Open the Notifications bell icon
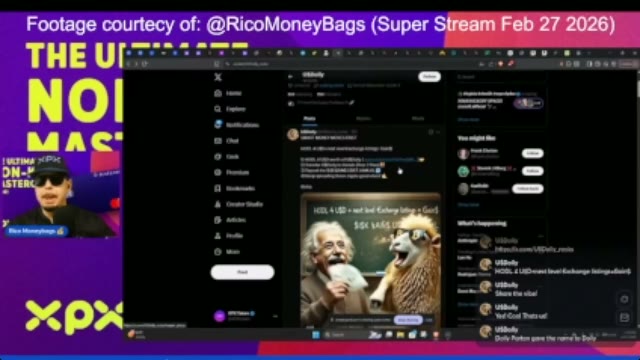The image size is (640, 360). 218,124
